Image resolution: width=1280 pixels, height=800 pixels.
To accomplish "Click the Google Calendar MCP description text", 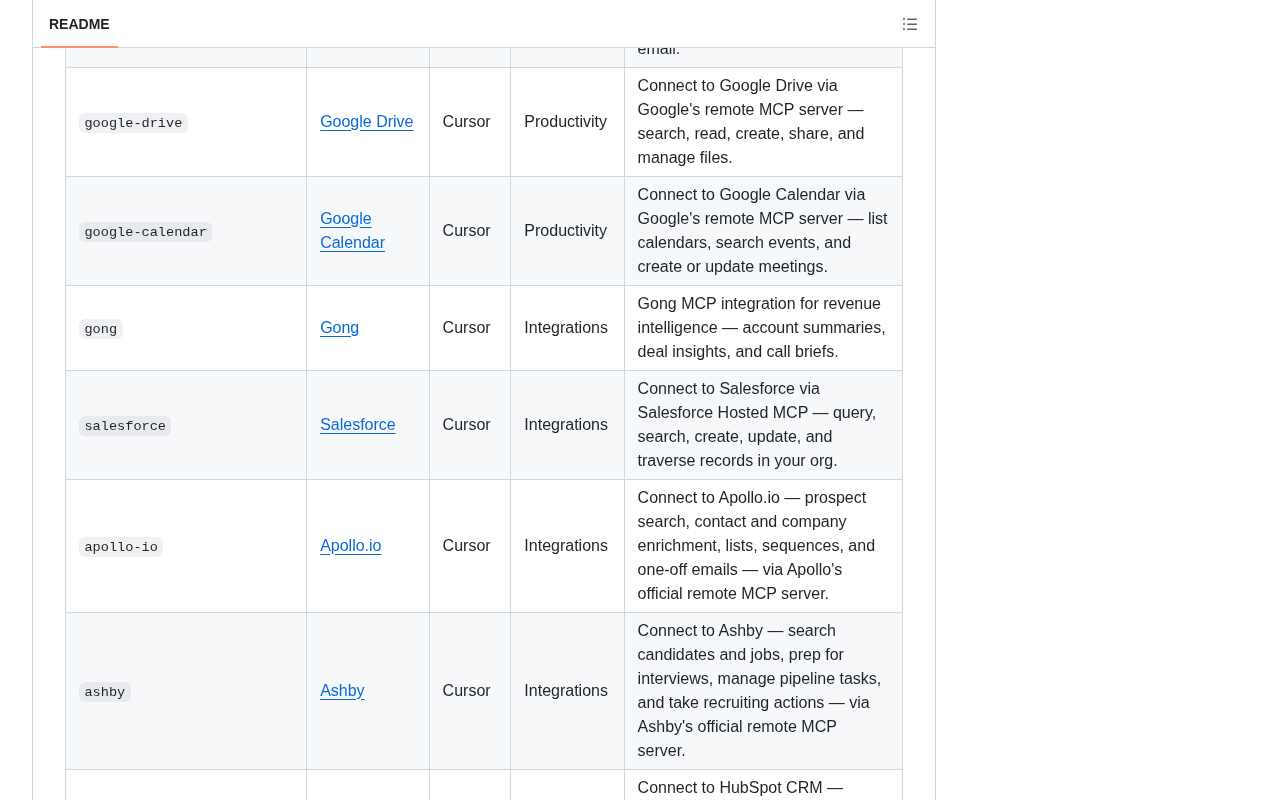I will point(763,231).
